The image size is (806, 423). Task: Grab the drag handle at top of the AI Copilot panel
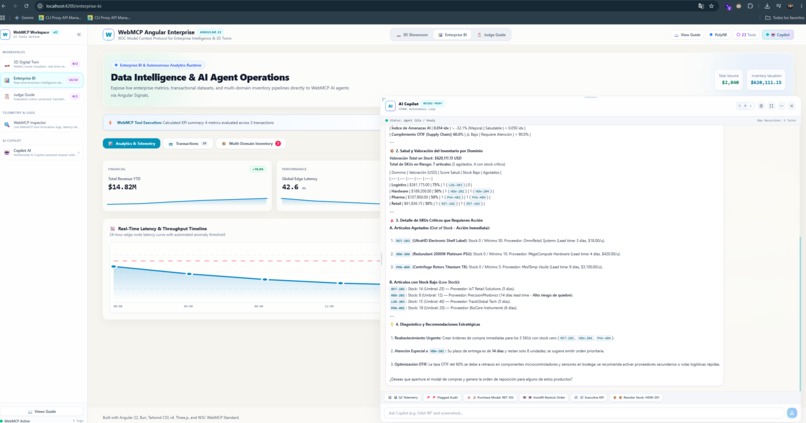pos(591,97)
